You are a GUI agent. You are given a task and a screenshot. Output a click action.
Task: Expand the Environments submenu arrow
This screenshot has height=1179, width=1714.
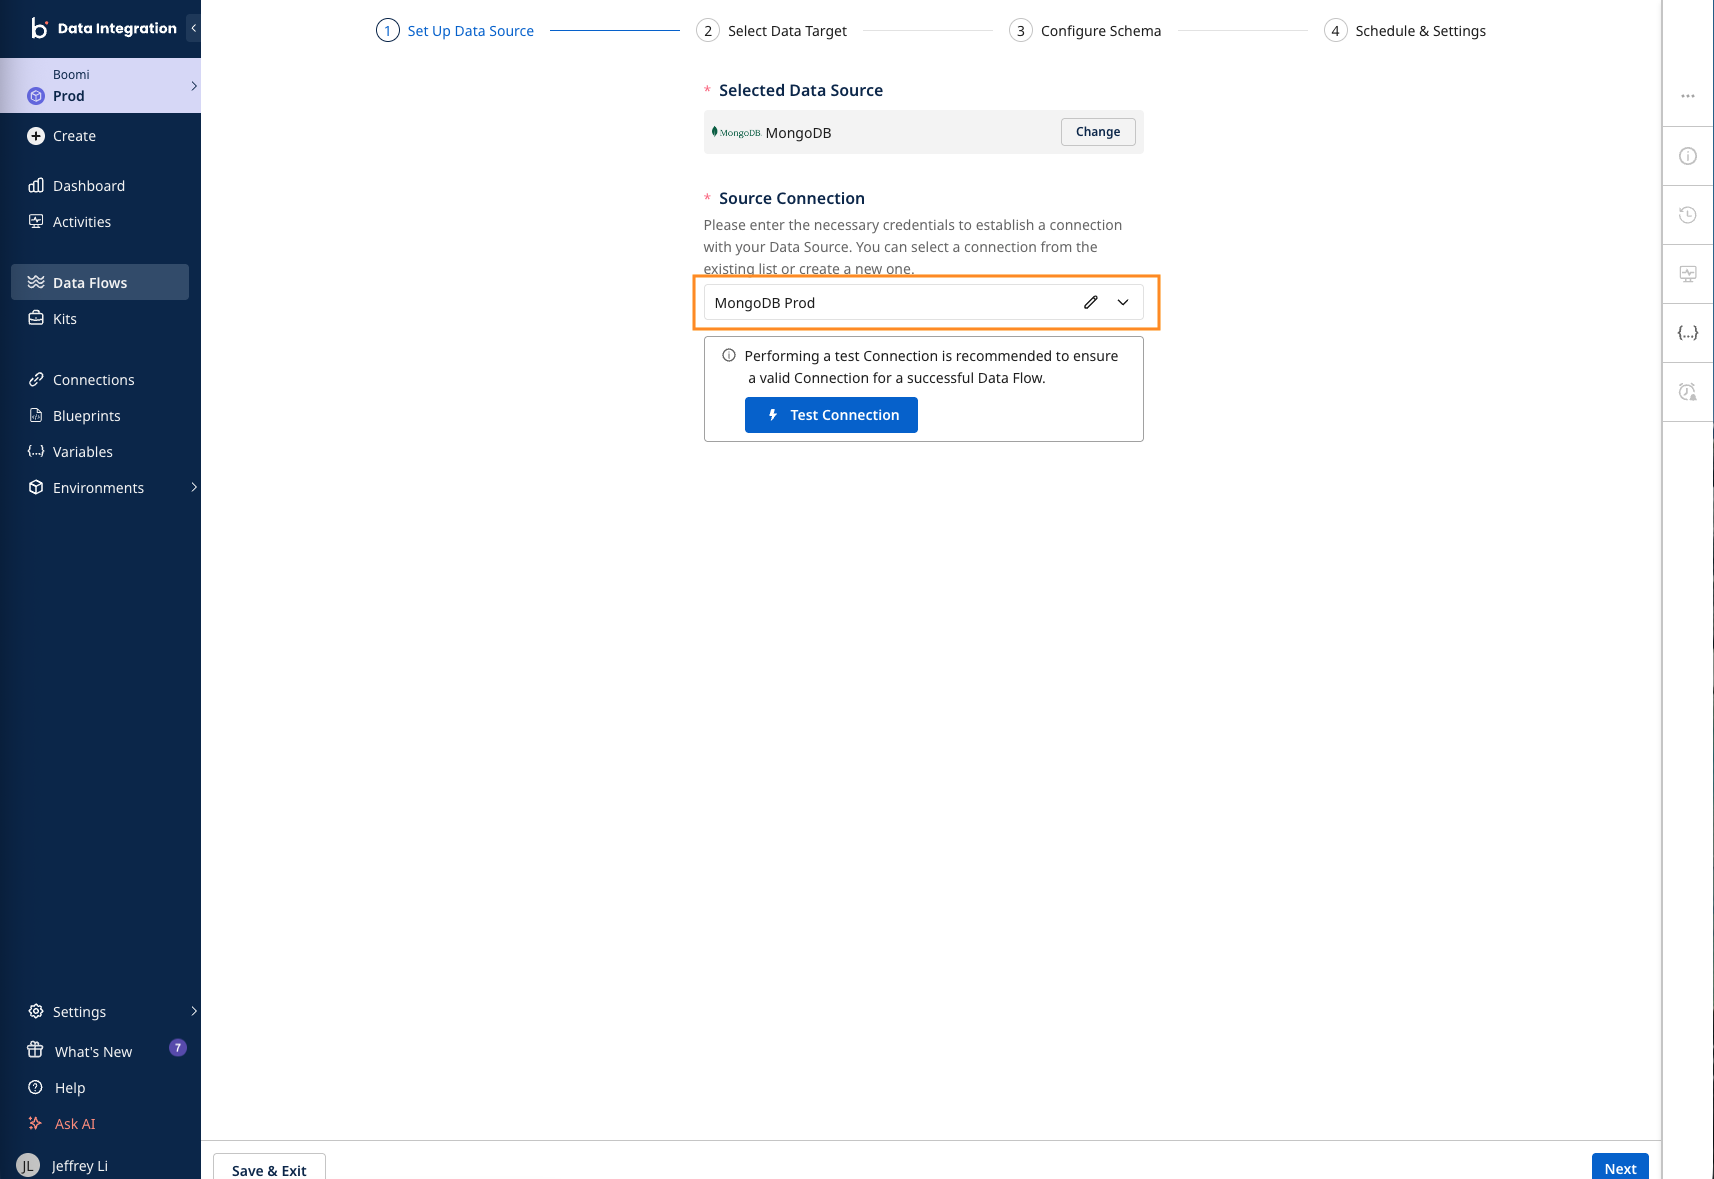[x=194, y=487]
